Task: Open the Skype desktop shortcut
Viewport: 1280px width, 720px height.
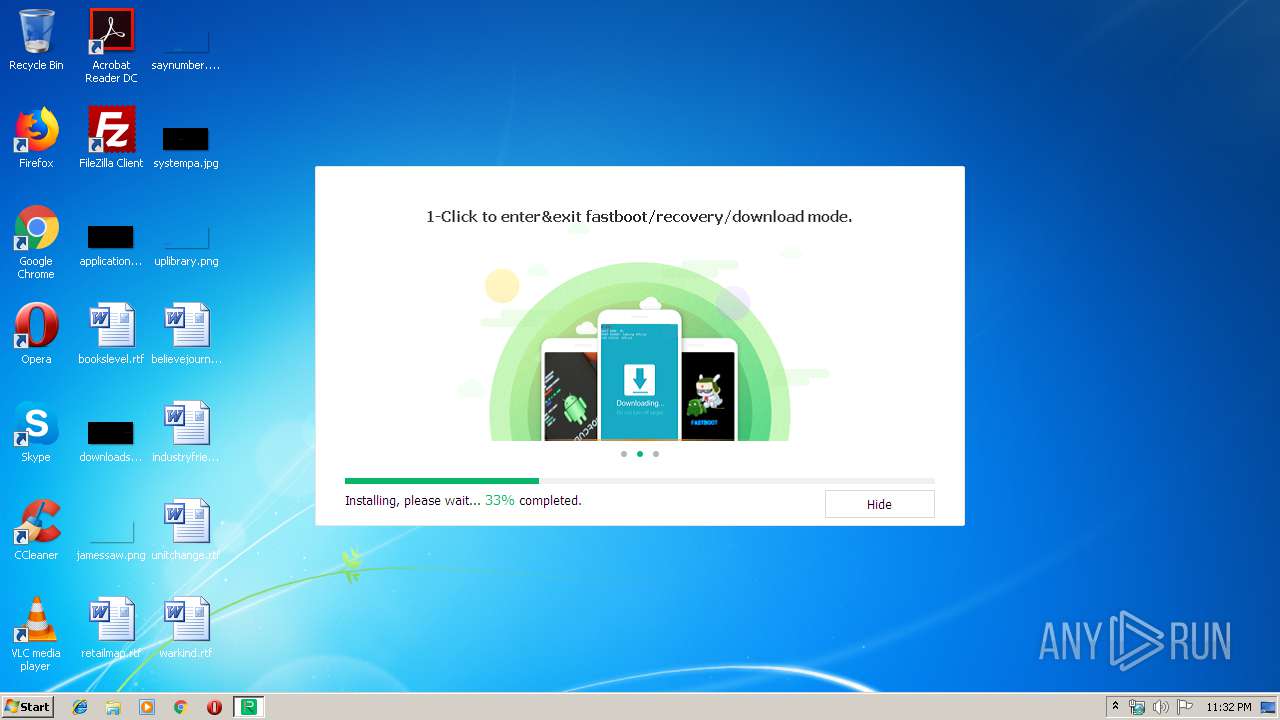Action: tap(36, 432)
